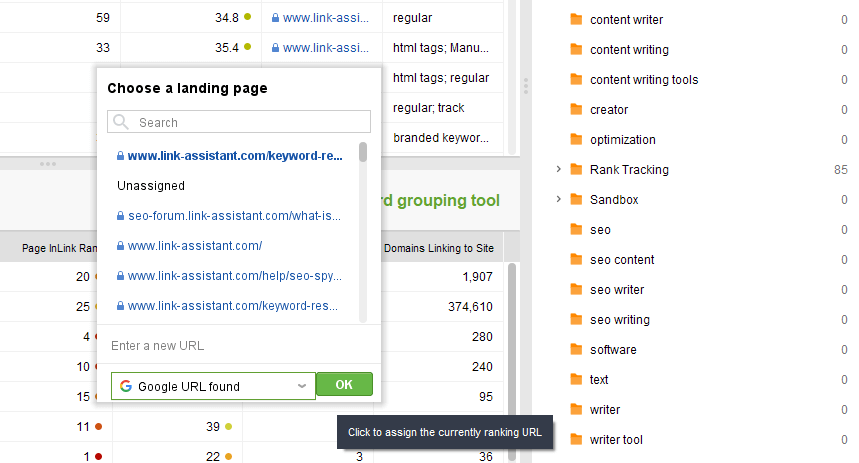Open www.link-assi... link in 34.8 row

pyautogui.click(x=325, y=18)
